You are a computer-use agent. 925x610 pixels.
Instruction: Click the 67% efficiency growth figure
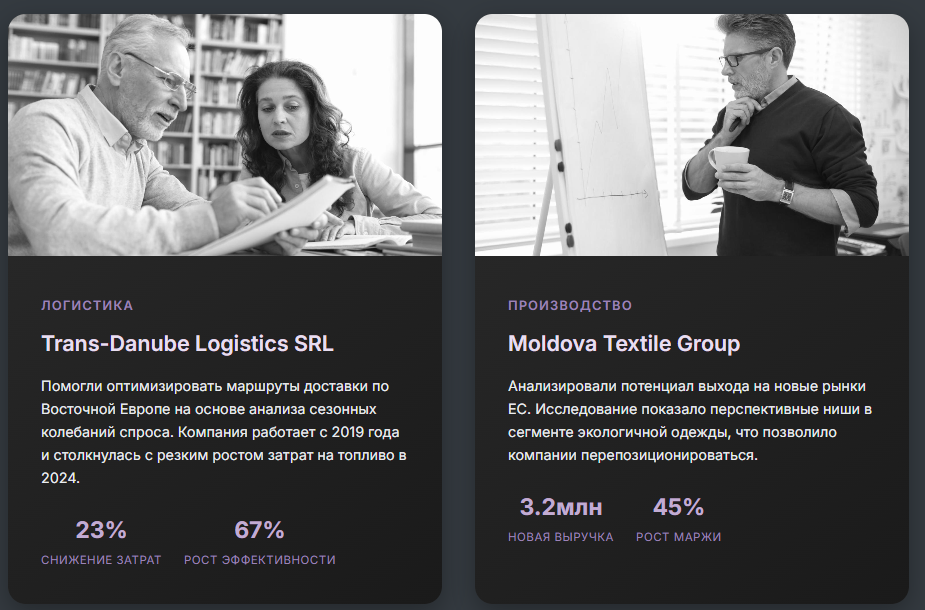click(260, 530)
